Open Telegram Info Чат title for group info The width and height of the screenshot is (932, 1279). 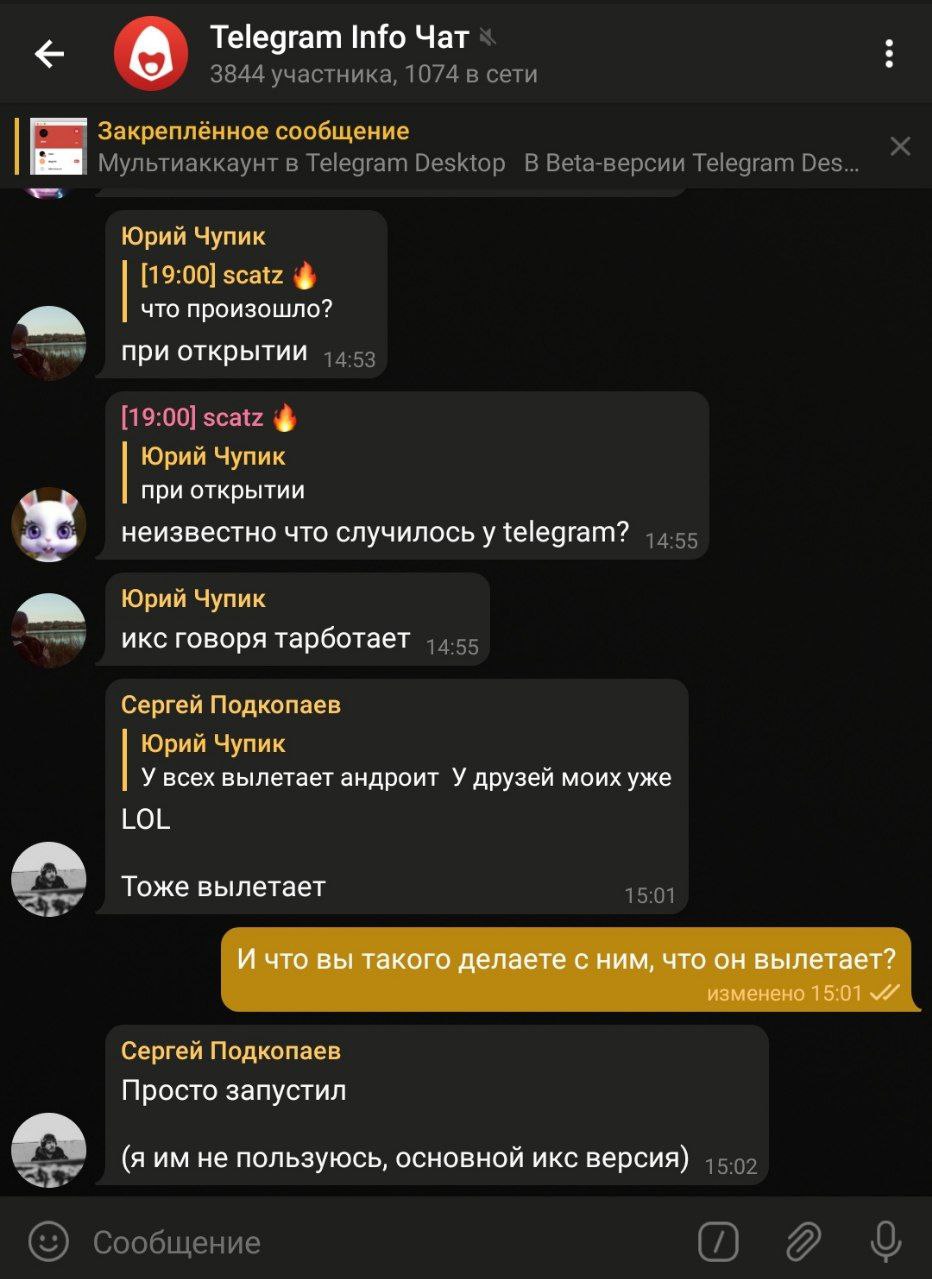(x=339, y=38)
